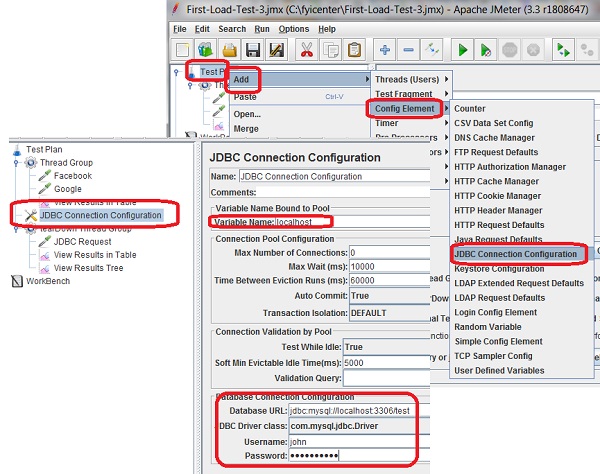Click the New test plan toolbar icon
600x474 pixels.
tap(183, 50)
